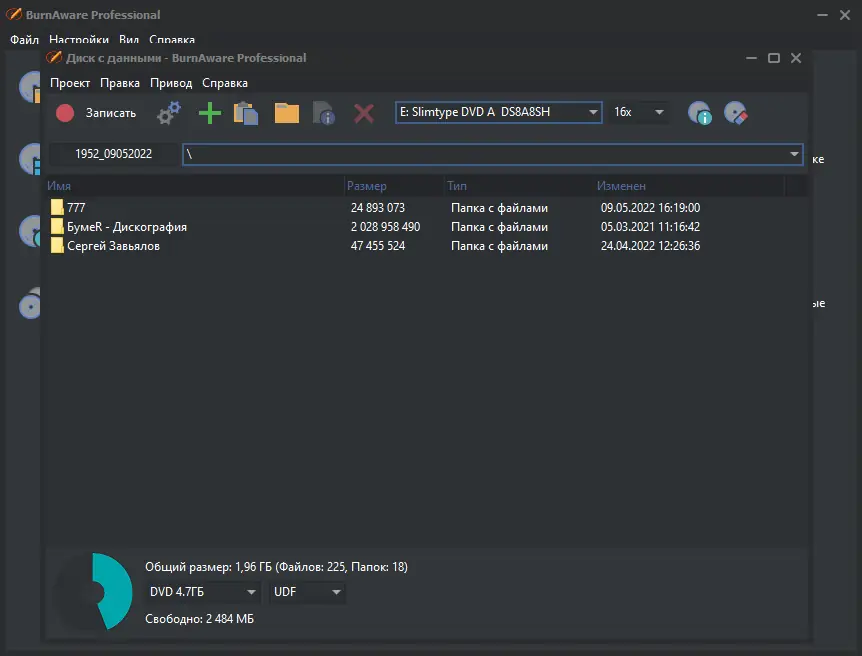The height and width of the screenshot is (656, 862).
Task: Open the Проект menu
Action: tap(70, 83)
